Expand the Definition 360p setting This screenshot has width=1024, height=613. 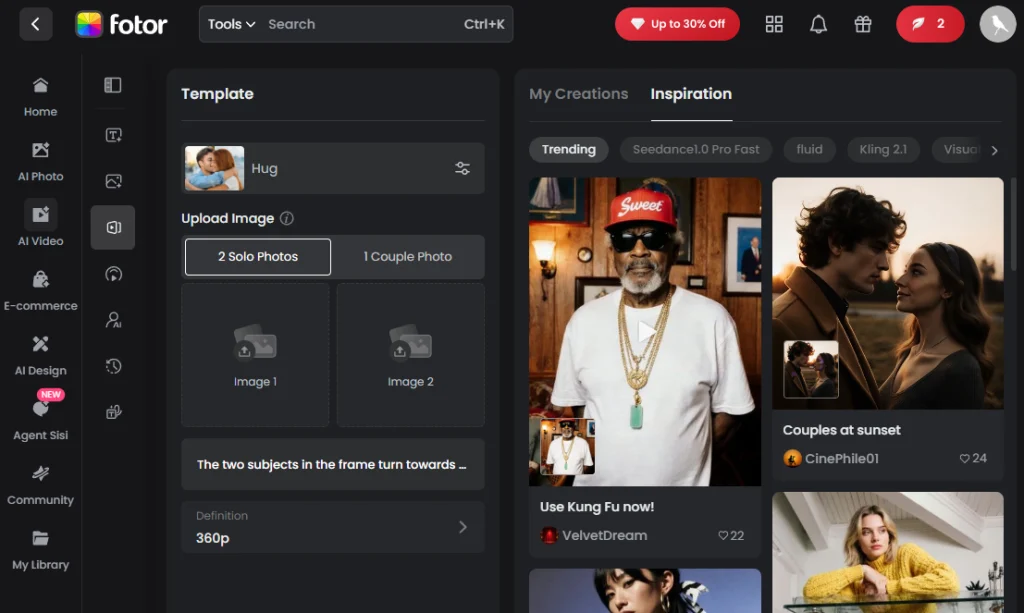click(x=332, y=527)
